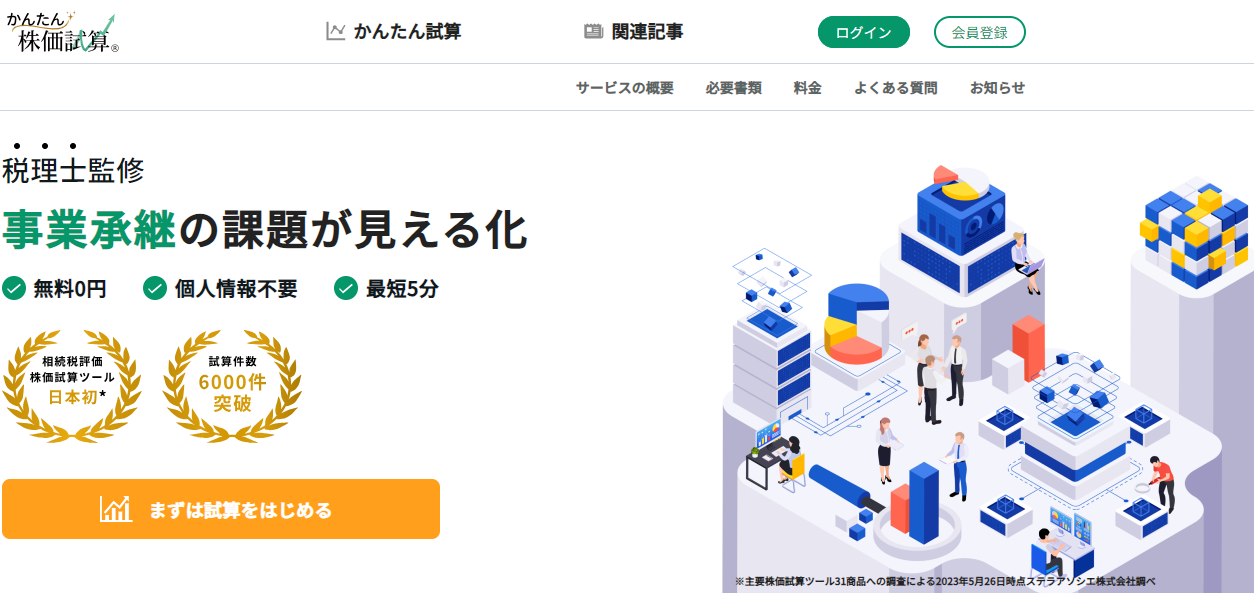Click the 会員登録 button
The height and width of the screenshot is (593, 1254).
coord(980,32)
